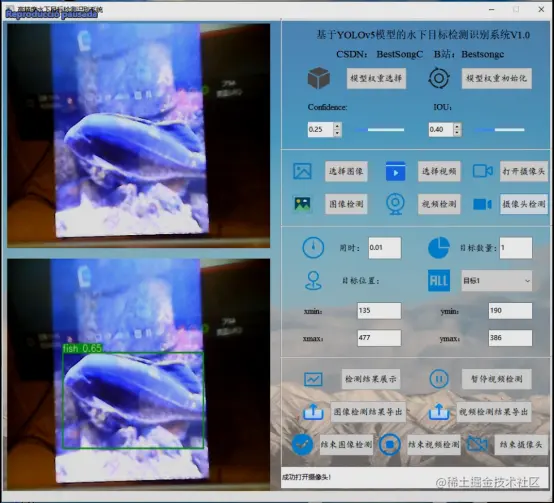Click the 选择视频 button
The image size is (554, 503).
click(439, 171)
